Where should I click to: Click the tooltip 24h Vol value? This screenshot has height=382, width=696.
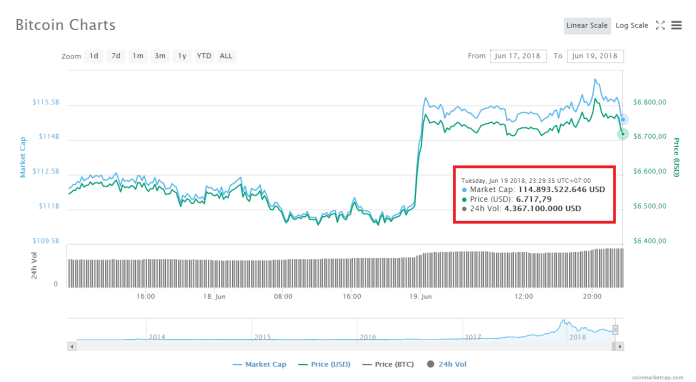pos(542,209)
